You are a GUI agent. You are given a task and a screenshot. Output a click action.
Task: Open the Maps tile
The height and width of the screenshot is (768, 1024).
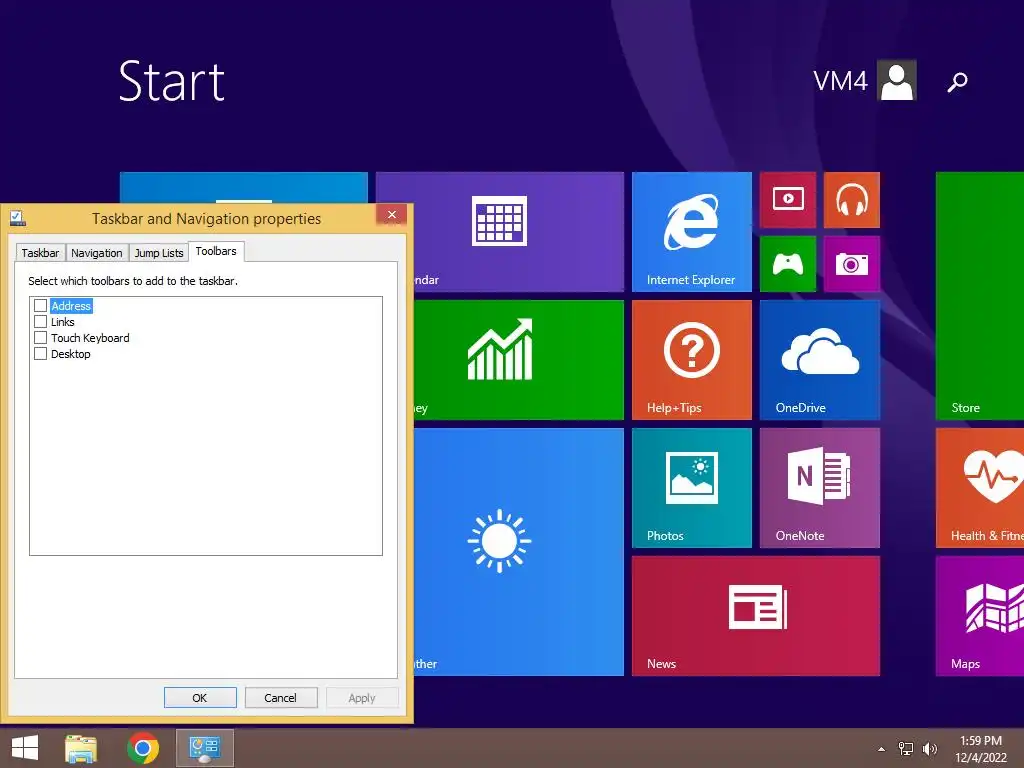tap(980, 616)
